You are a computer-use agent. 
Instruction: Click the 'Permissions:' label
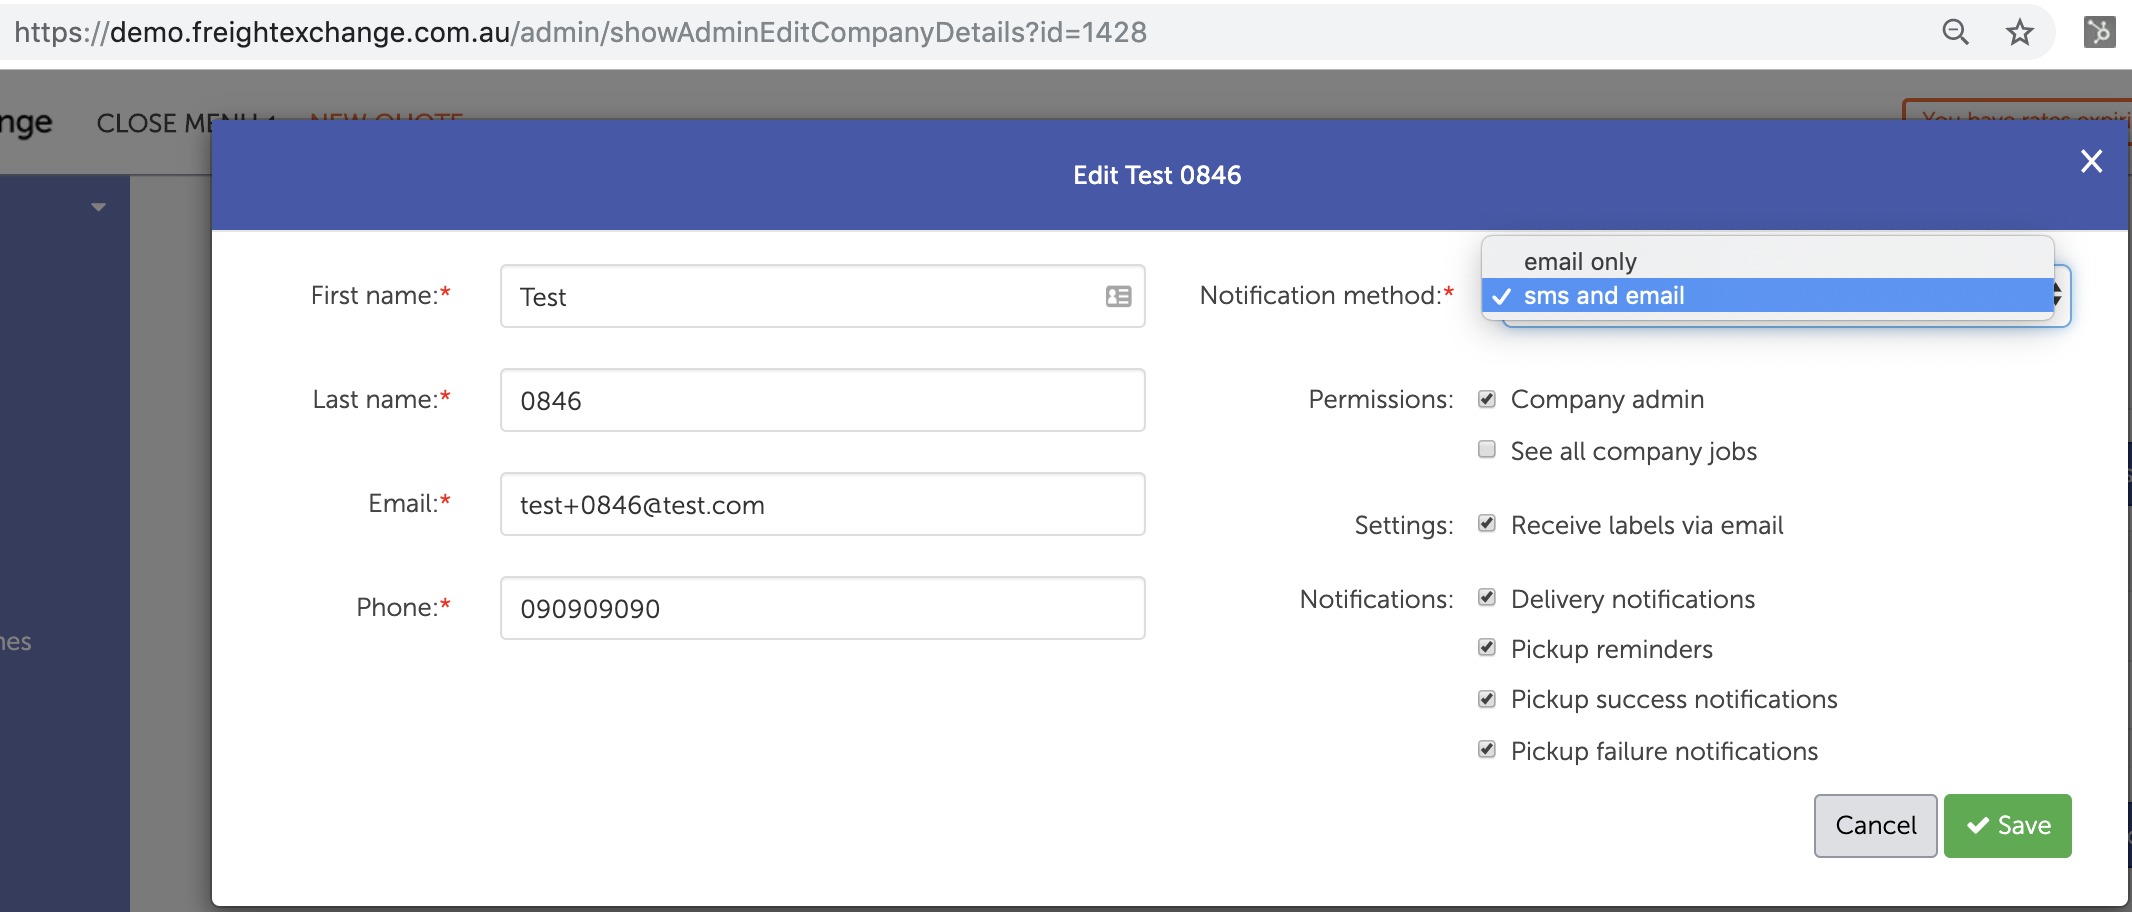tap(1380, 399)
